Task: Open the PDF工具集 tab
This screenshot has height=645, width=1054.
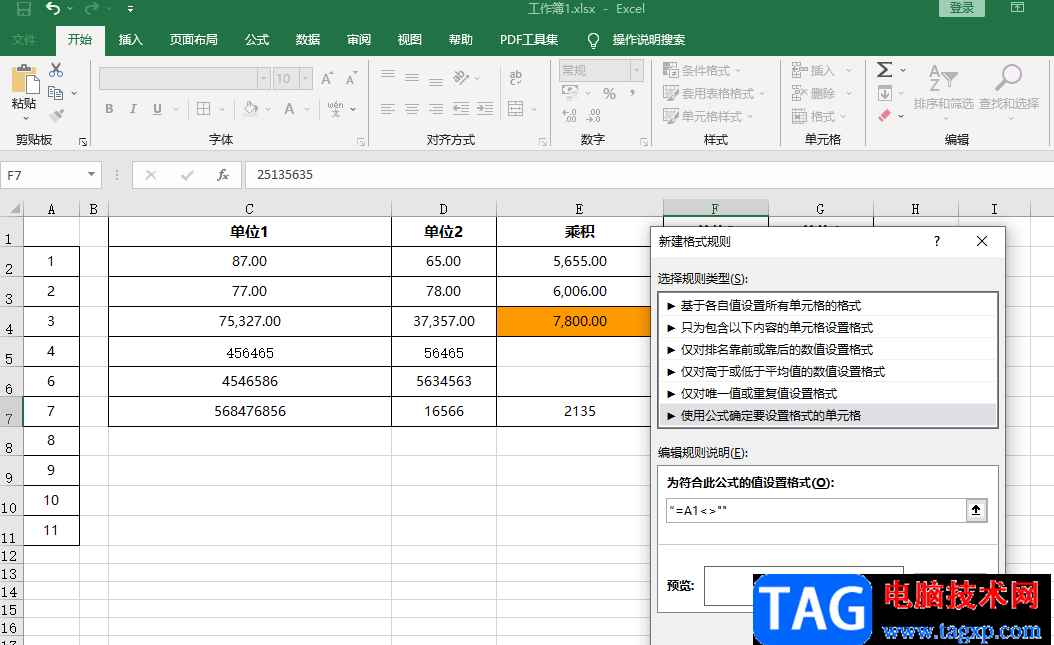Action: 529,40
